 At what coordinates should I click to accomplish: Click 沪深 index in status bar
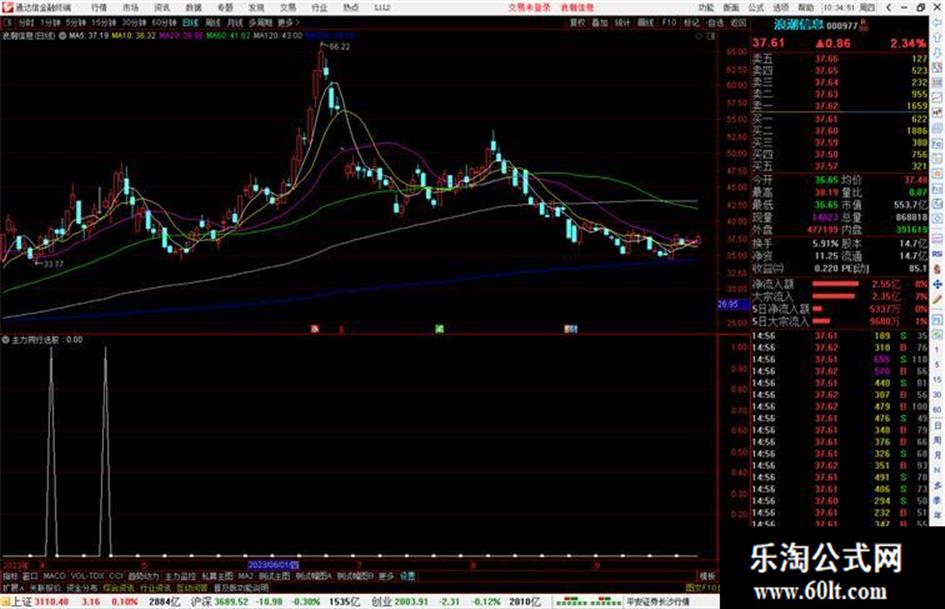[202, 602]
